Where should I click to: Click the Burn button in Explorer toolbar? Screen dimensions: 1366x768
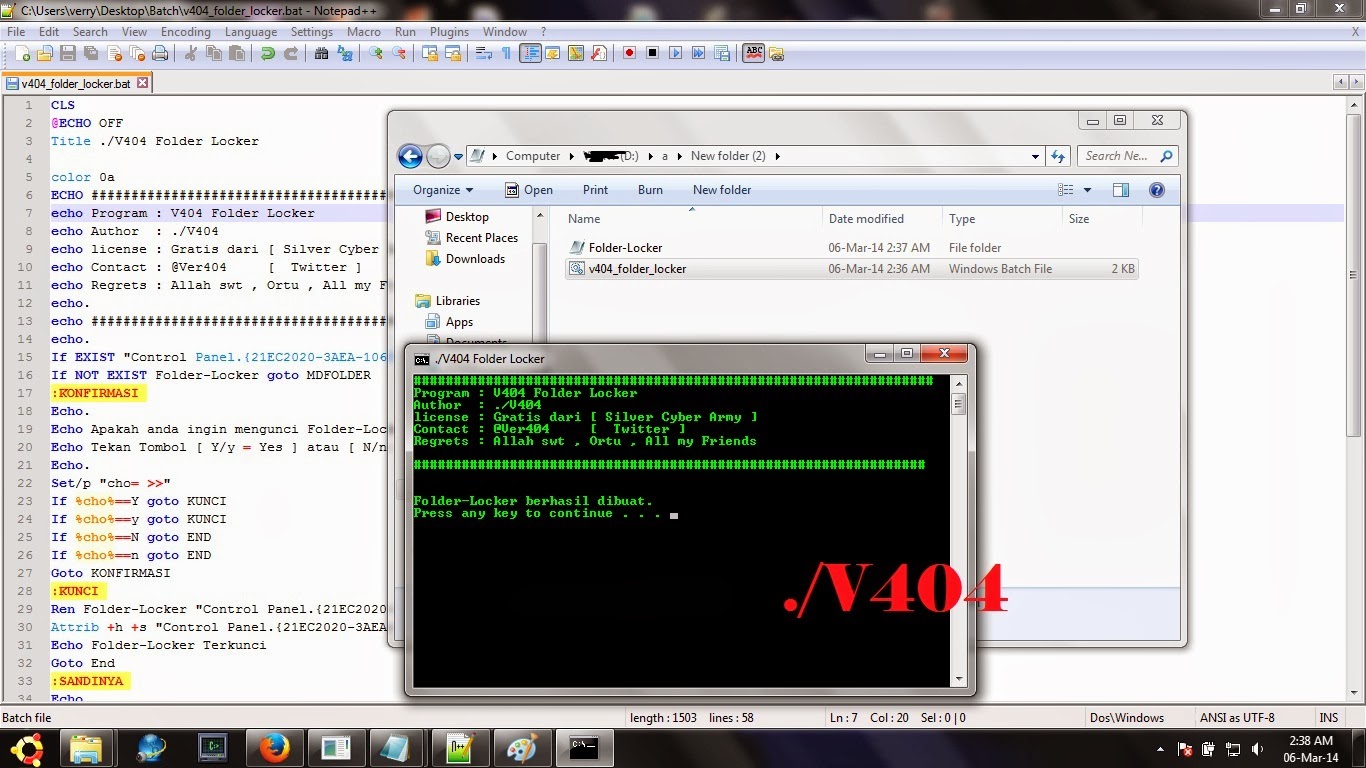(650, 190)
